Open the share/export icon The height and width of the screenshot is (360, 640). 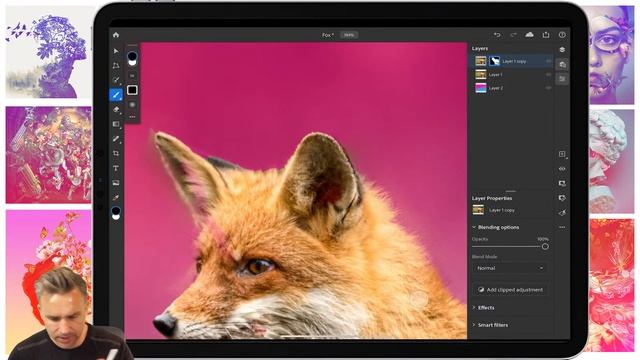(x=546, y=35)
